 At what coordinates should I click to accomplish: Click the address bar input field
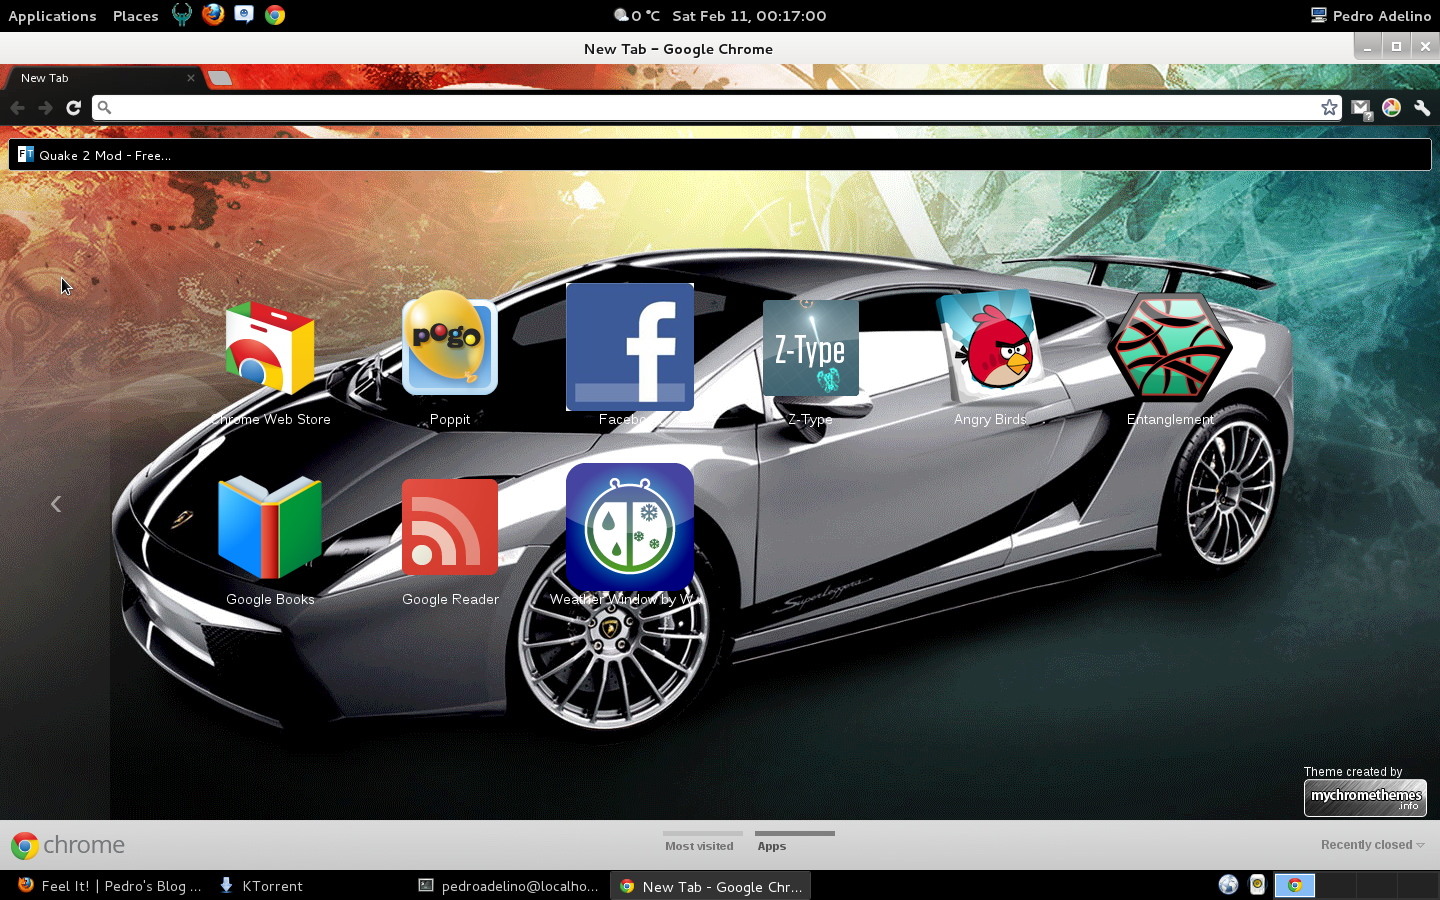(x=717, y=107)
